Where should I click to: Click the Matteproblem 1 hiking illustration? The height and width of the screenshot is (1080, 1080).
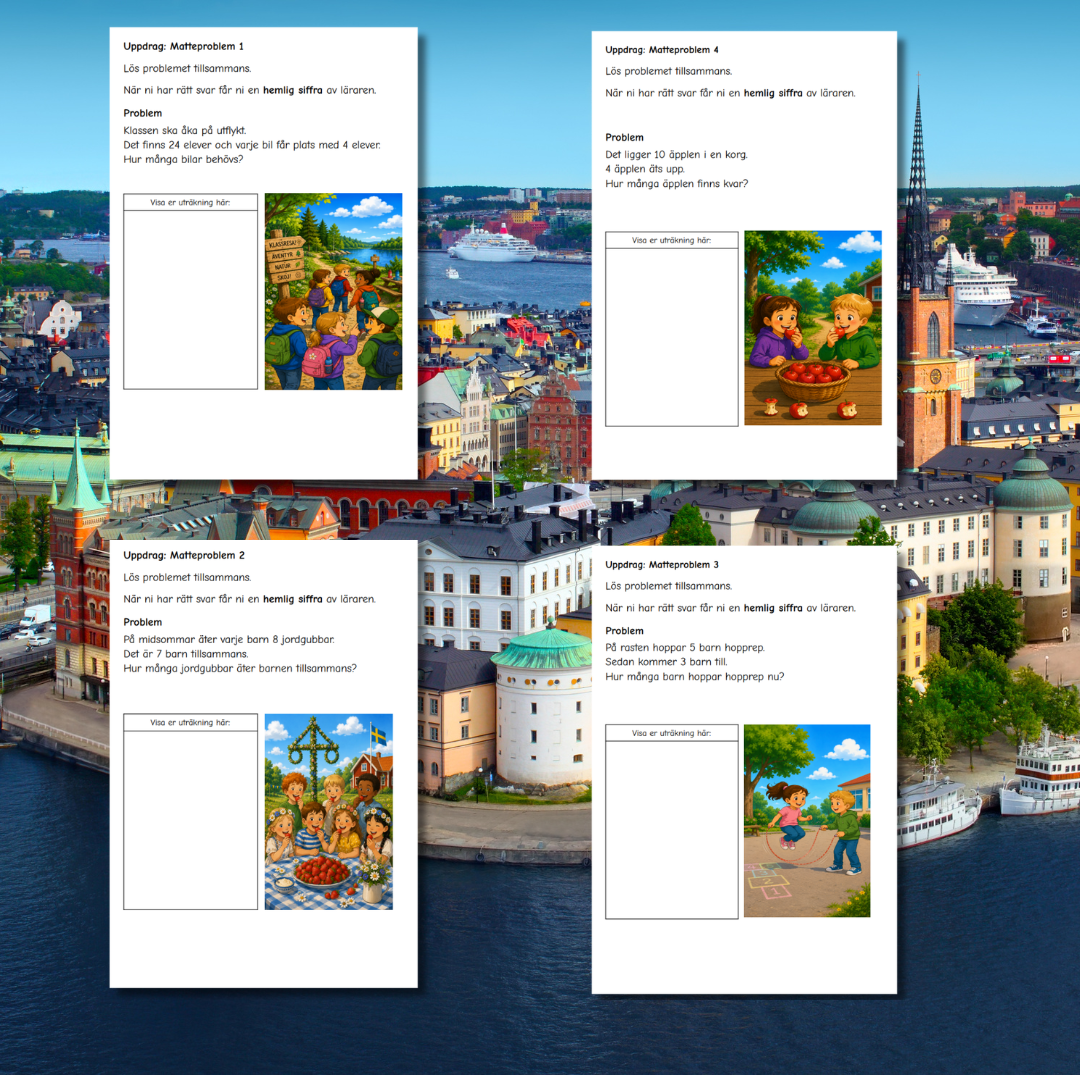333,291
